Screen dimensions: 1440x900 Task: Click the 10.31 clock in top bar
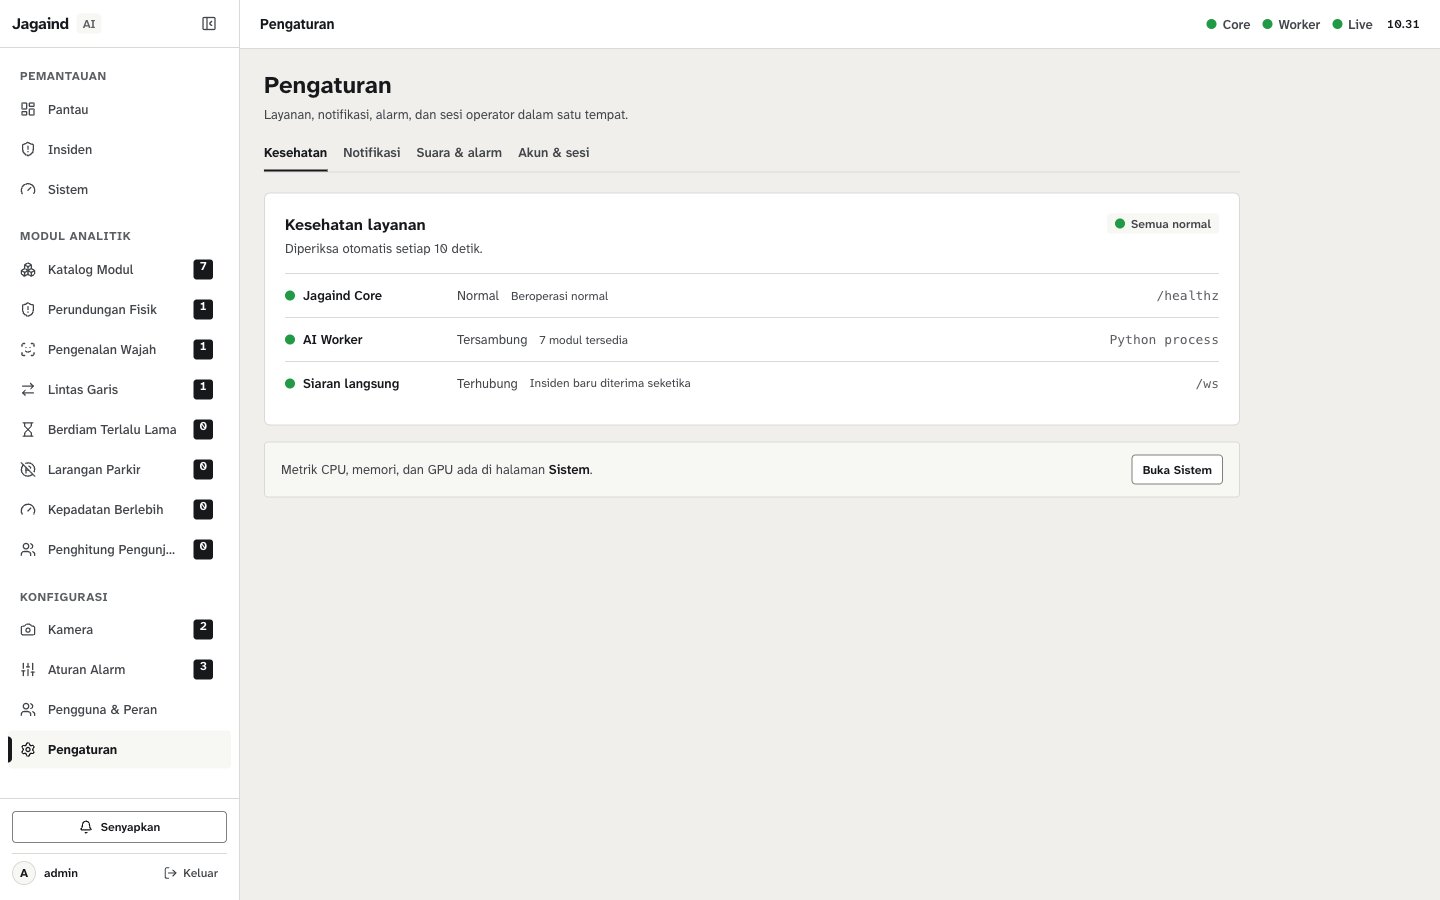point(1403,24)
